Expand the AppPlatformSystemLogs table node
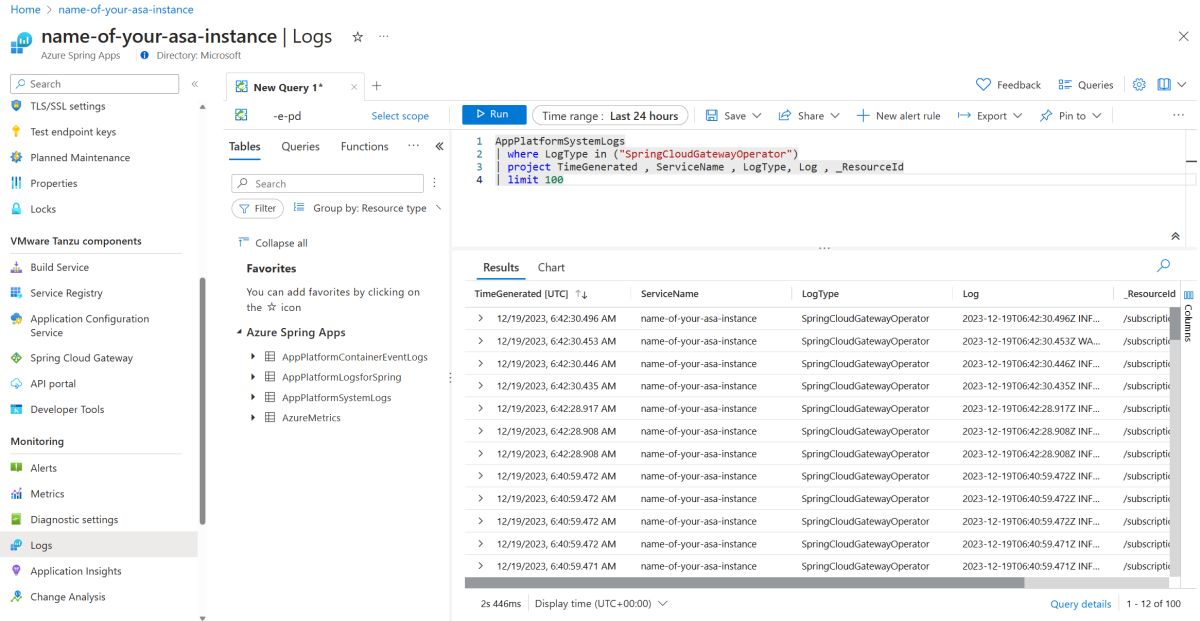Screen dimensions: 1200x621 pos(254,398)
